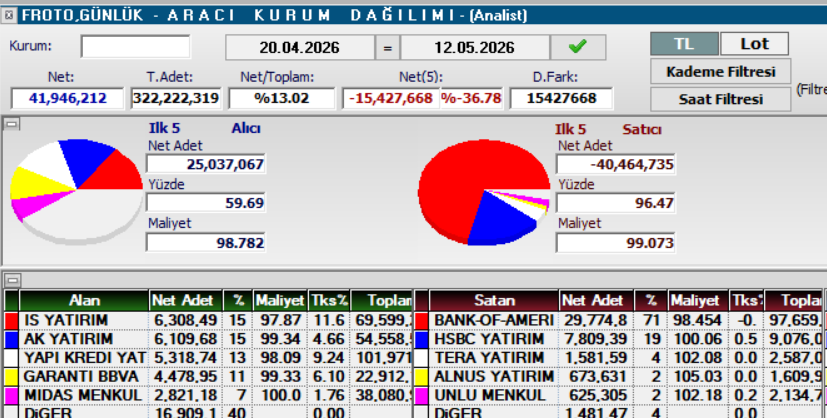Open Kademe Filtresi
This screenshot has width=827, height=418.
(720, 72)
